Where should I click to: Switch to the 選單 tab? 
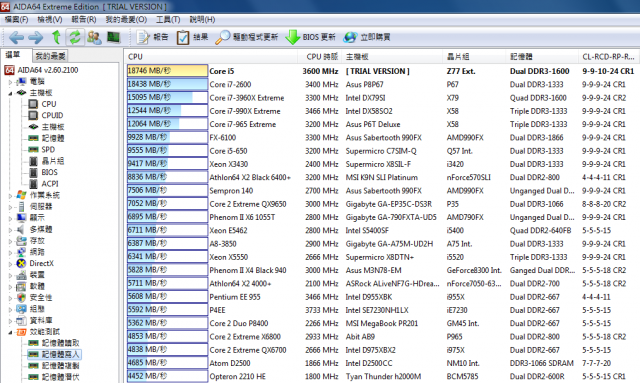[13, 55]
